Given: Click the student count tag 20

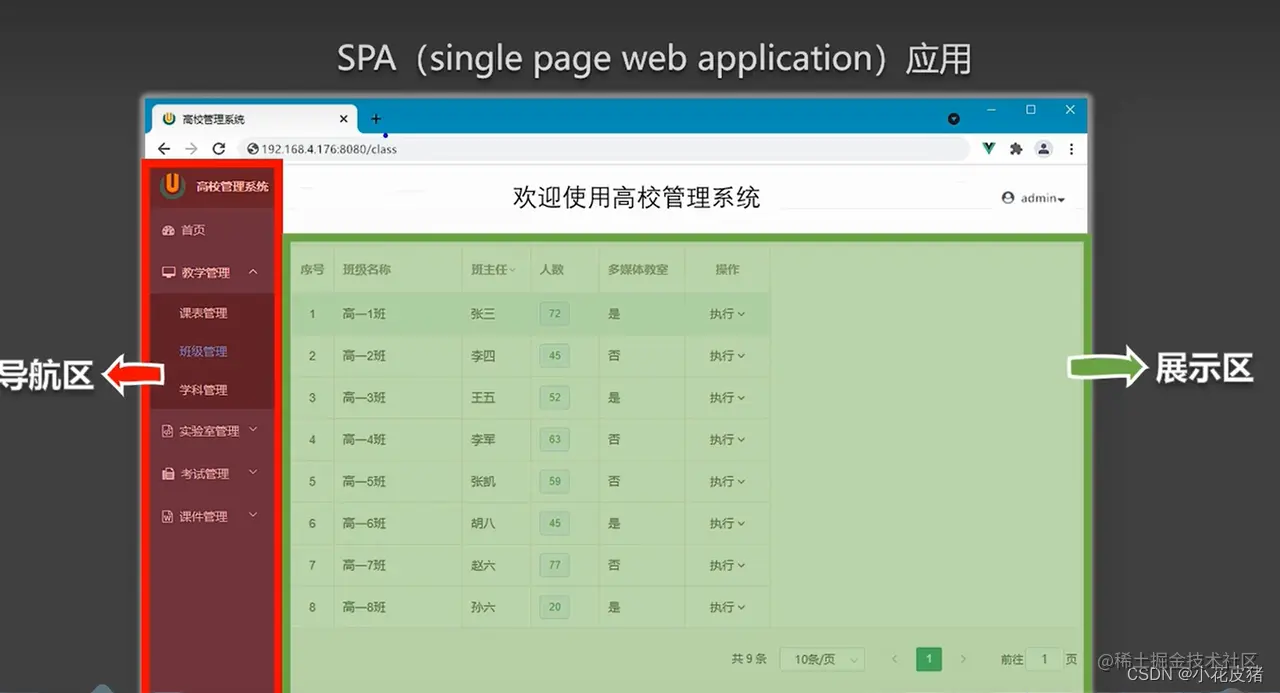Looking at the screenshot, I should (554, 608).
